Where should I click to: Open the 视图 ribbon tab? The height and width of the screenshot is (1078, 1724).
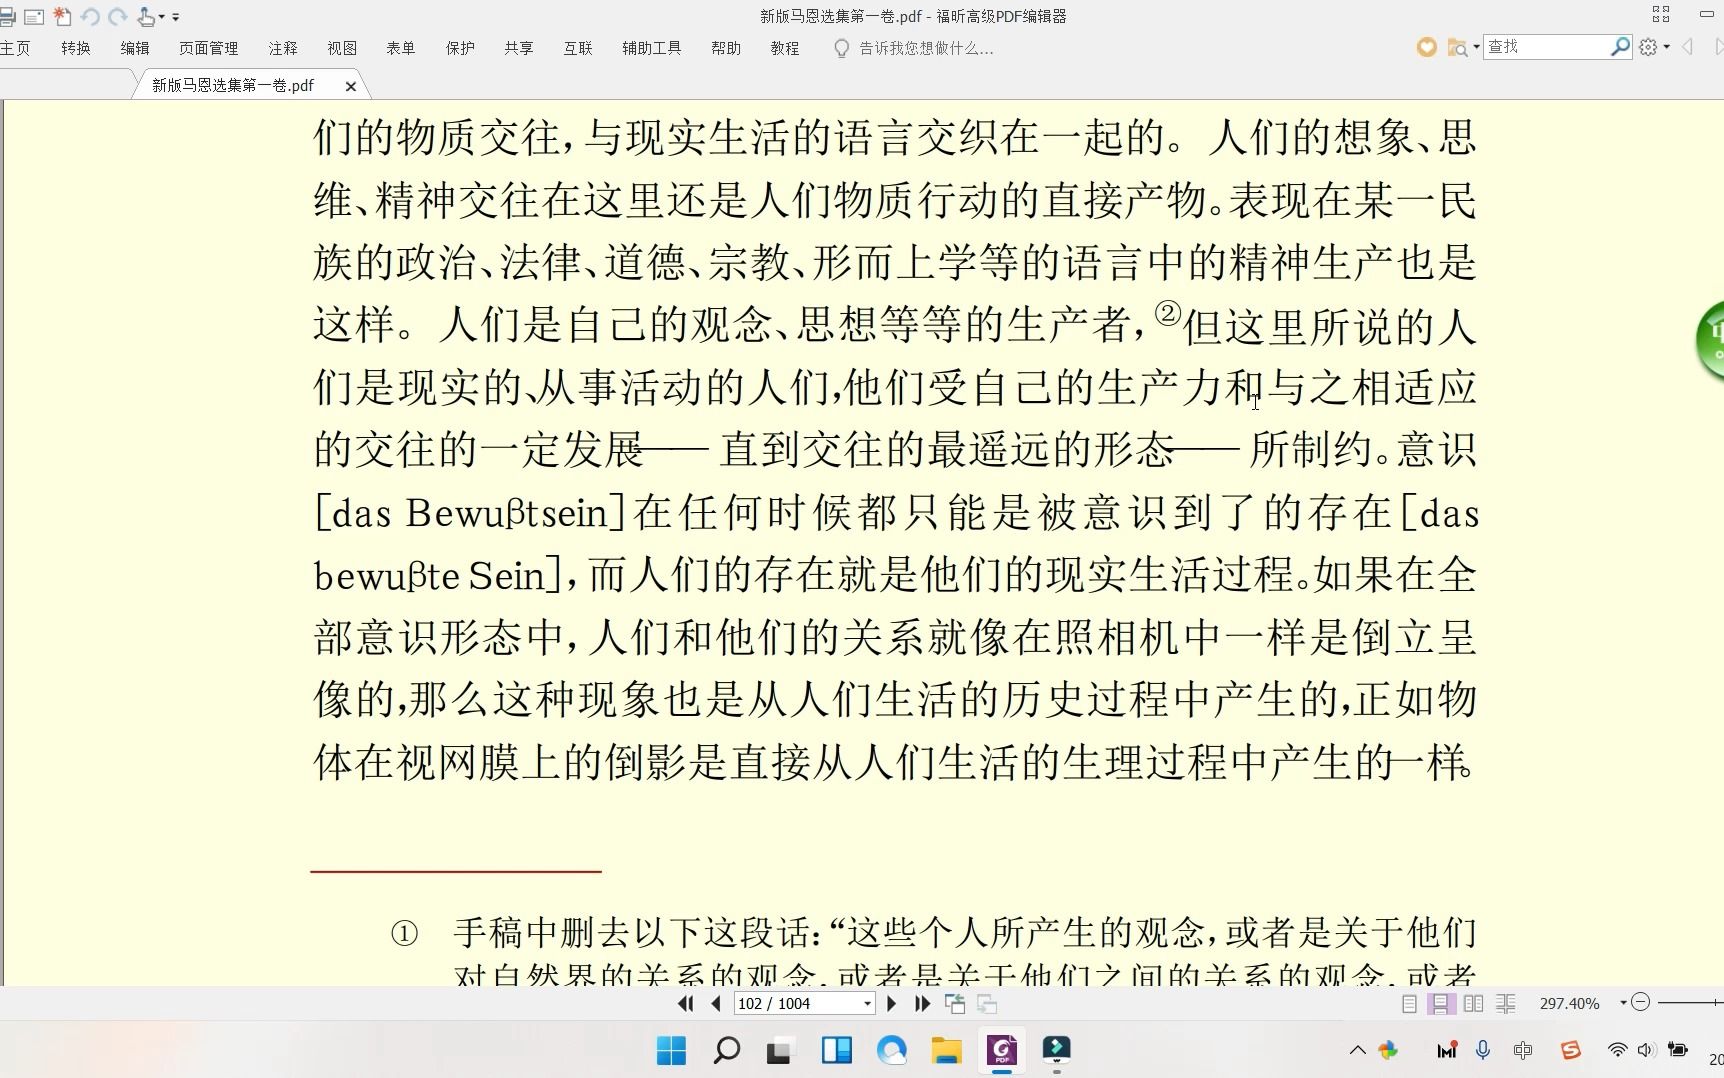[x=342, y=48]
